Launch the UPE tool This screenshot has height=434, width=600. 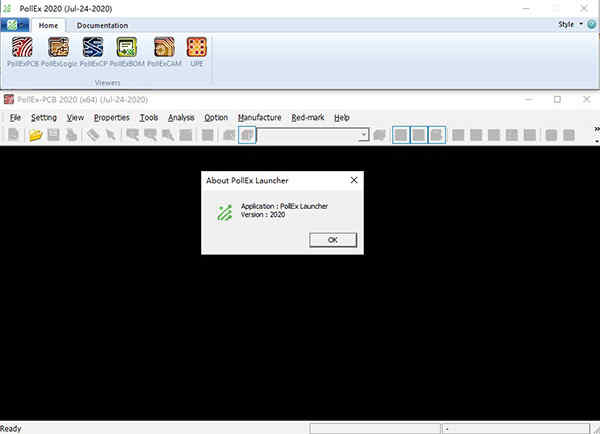pyautogui.click(x=196, y=52)
